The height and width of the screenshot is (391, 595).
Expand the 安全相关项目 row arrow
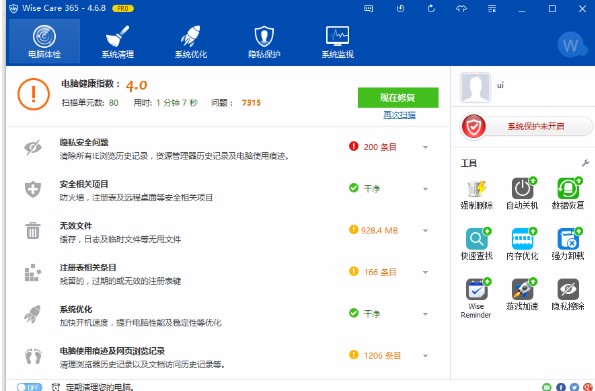tap(425, 189)
